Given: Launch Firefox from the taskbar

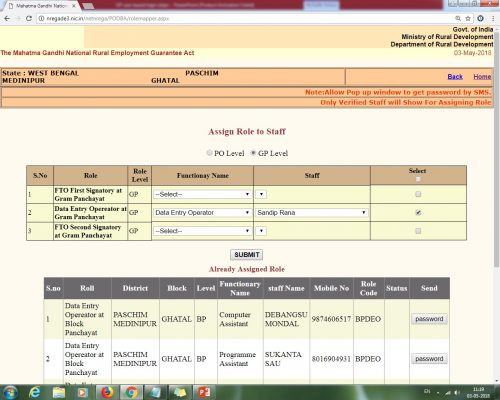Looking at the screenshot, I should 107,392.
